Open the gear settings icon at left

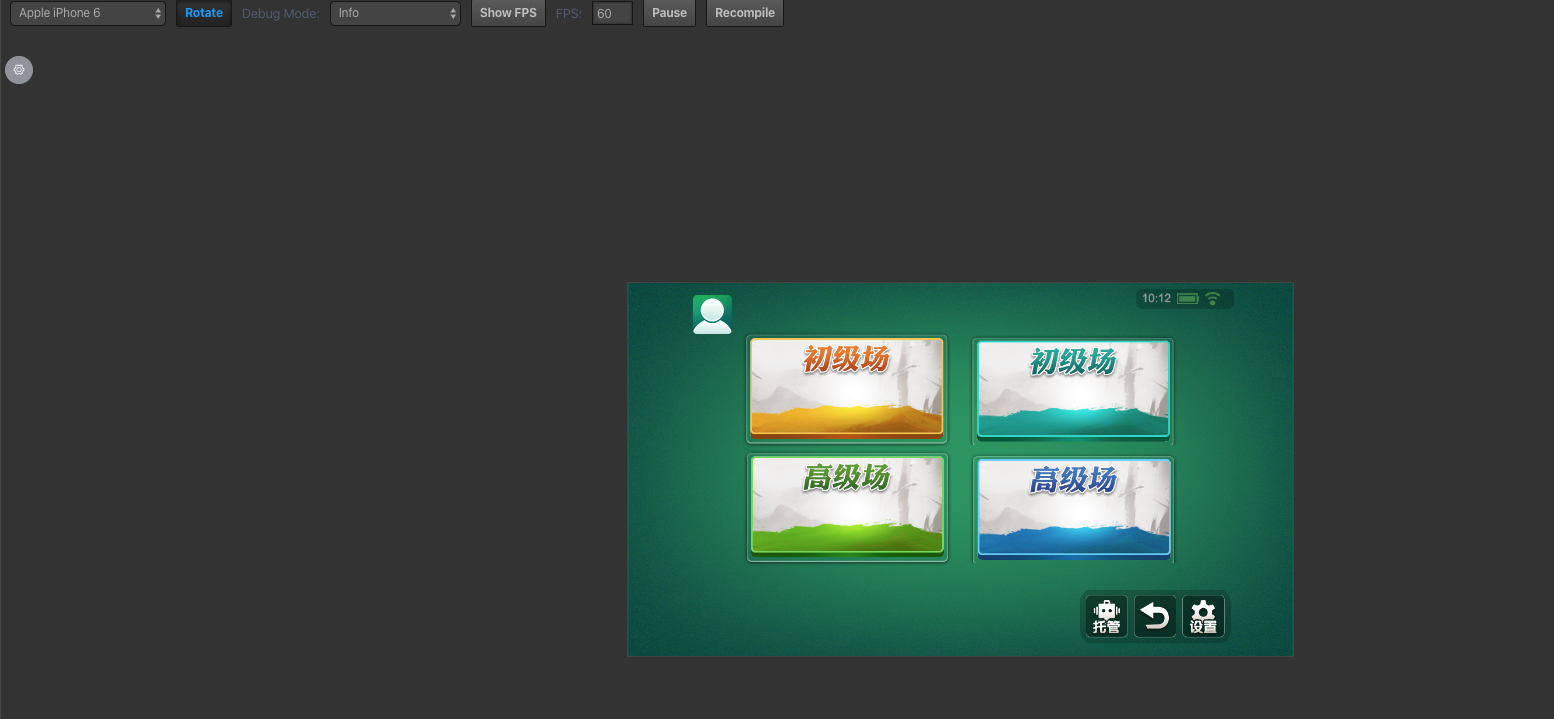tap(19, 70)
